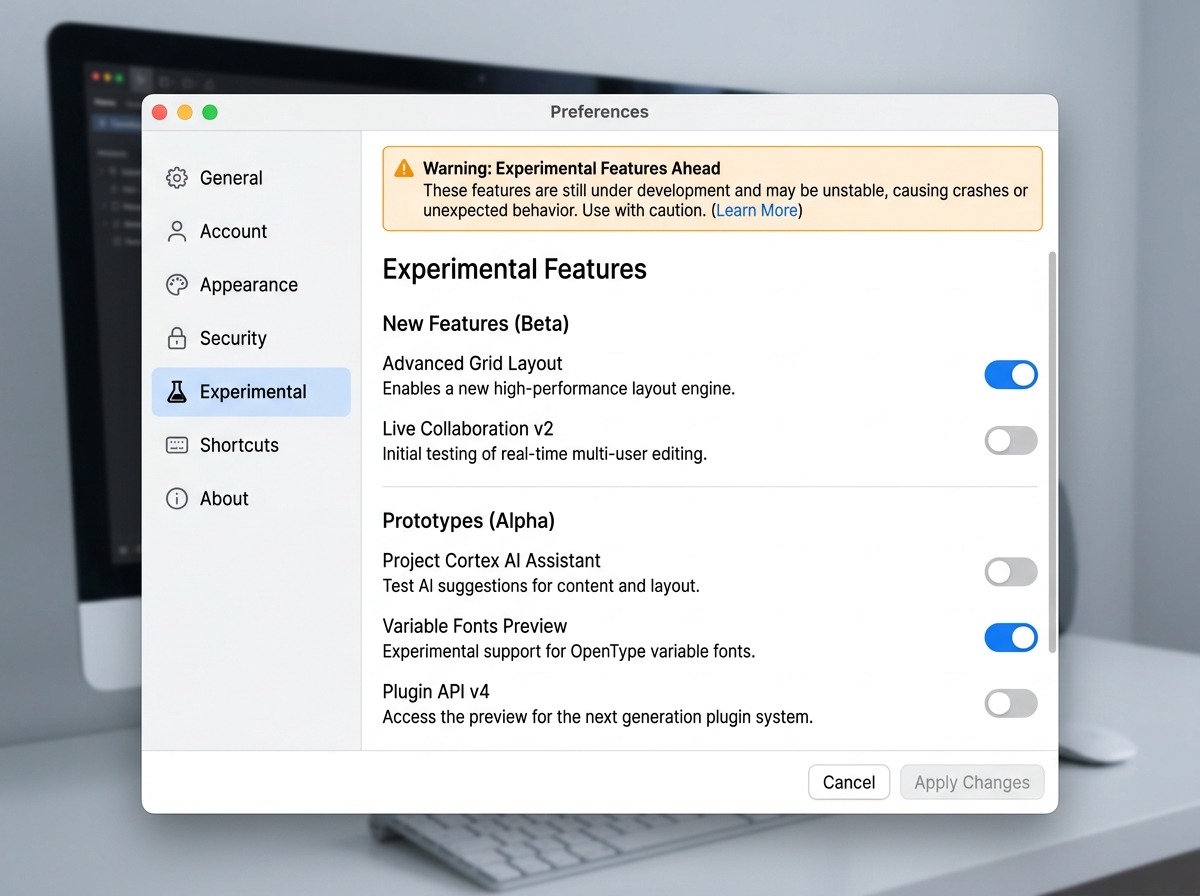Switch to the Account section

coord(251,232)
